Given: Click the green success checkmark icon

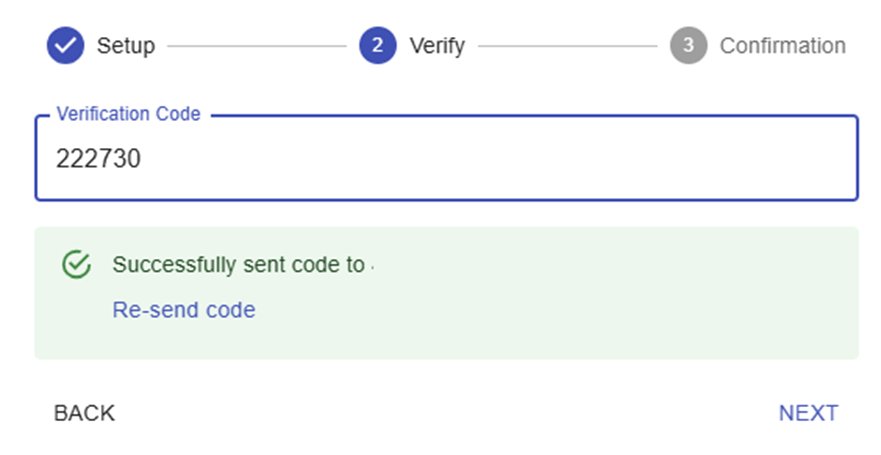Looking at the screenshot, I should [x=77, y=265].
